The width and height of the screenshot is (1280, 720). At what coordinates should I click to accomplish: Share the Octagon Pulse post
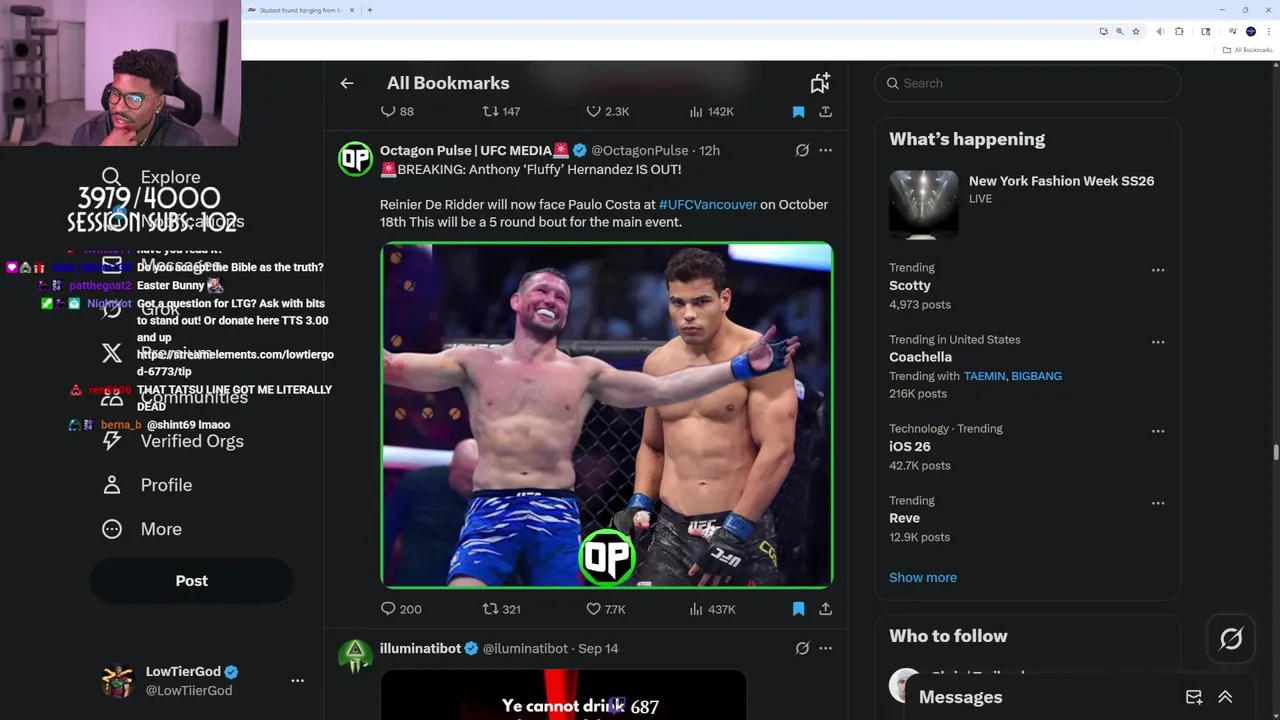[825, 609]
